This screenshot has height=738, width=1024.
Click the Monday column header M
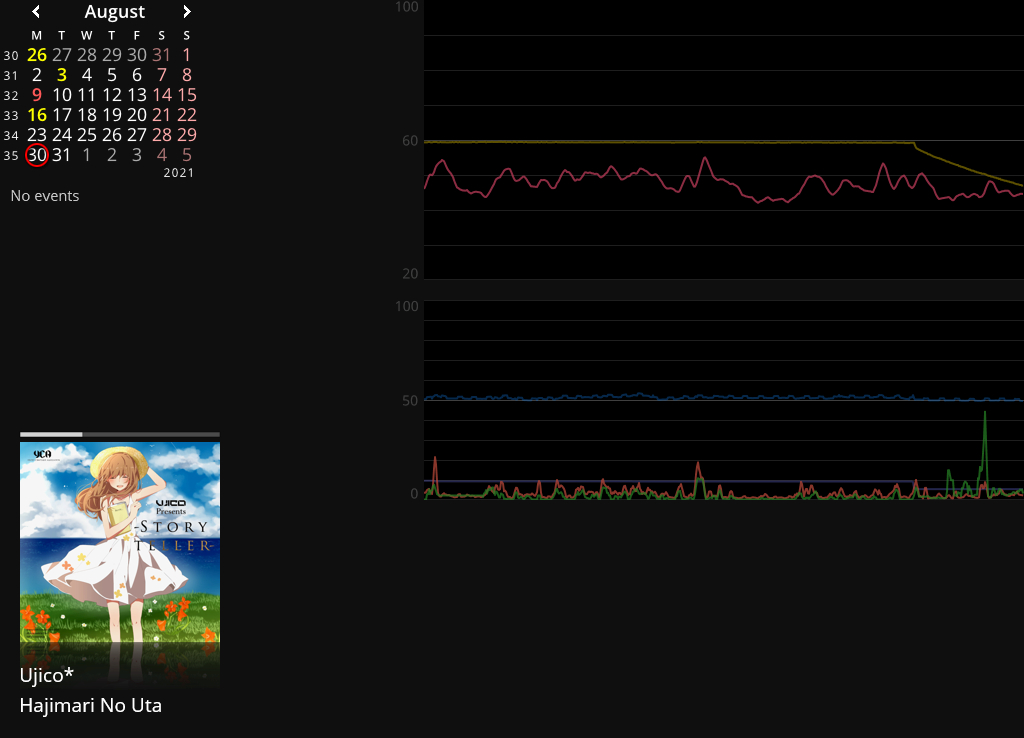pyautogui.click(x=37, y=35)
